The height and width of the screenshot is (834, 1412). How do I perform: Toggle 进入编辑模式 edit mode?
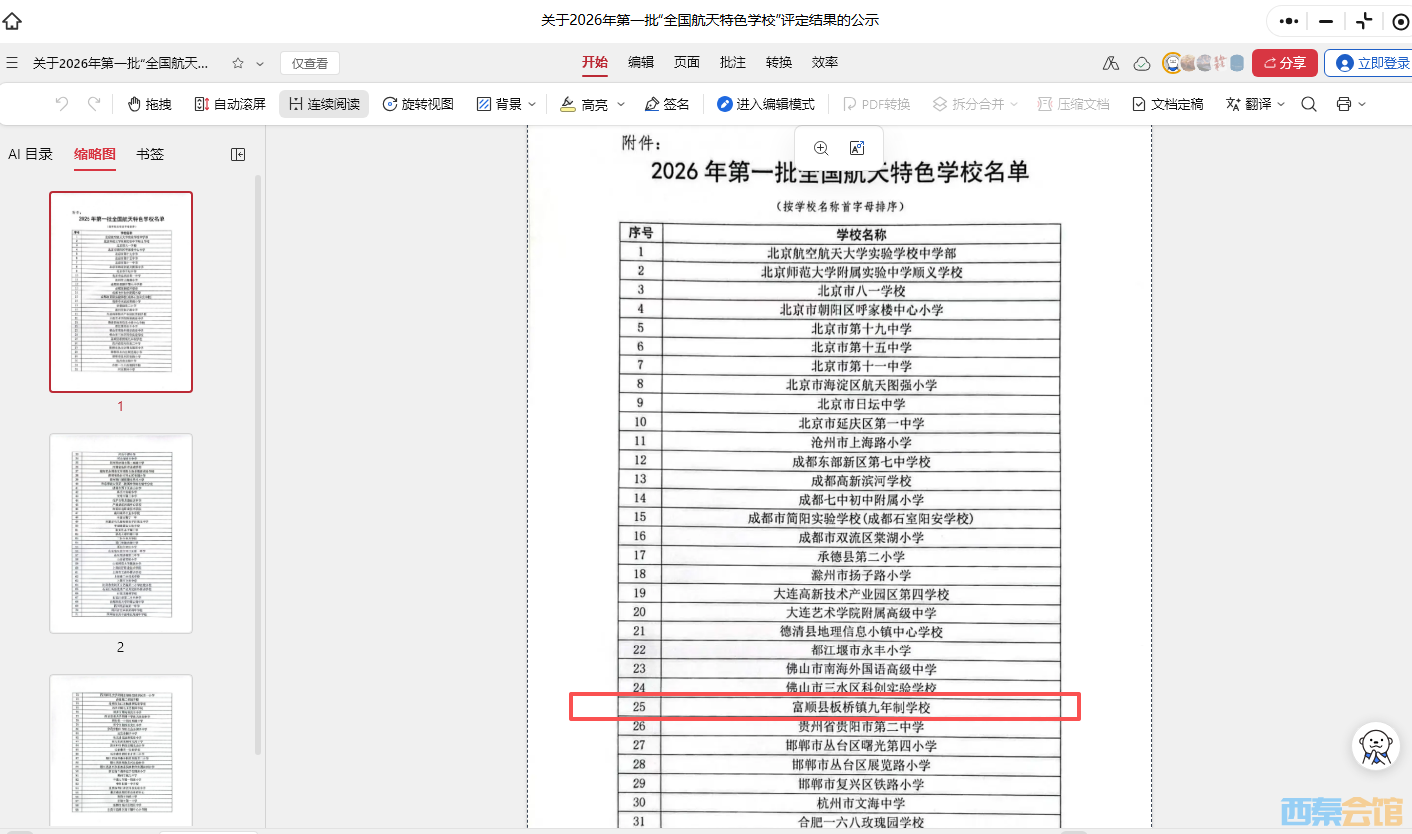[766, 104]
